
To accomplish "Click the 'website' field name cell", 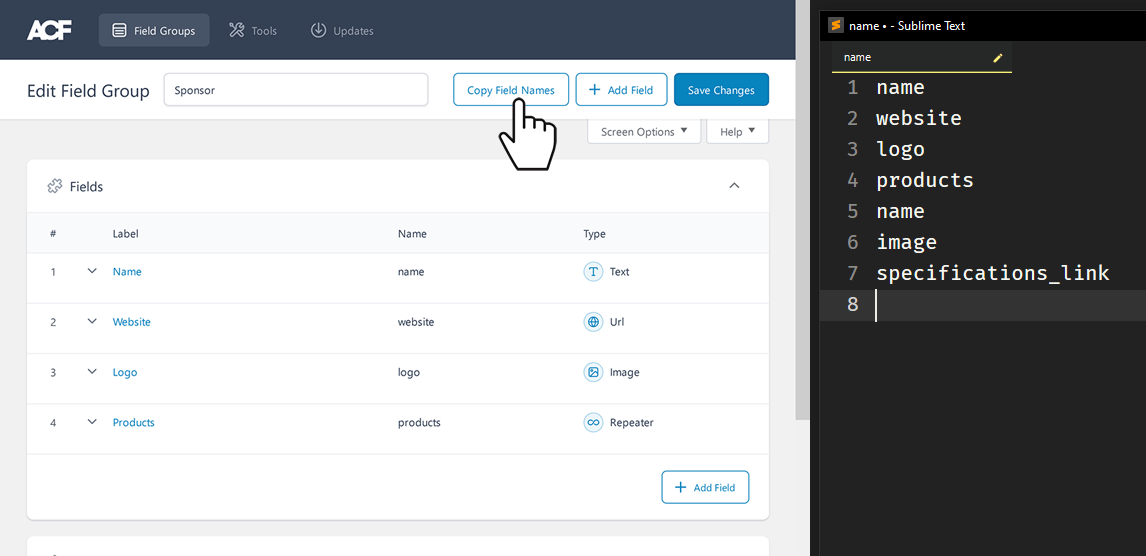I will 416,321.
